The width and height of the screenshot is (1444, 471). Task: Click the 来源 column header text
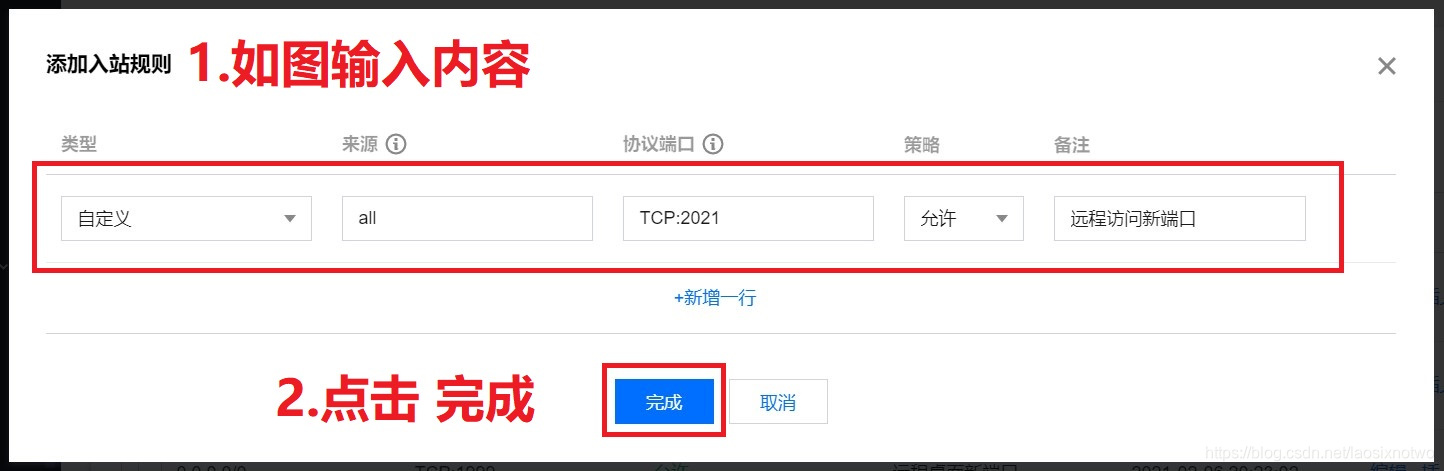(x=360, y=145)
